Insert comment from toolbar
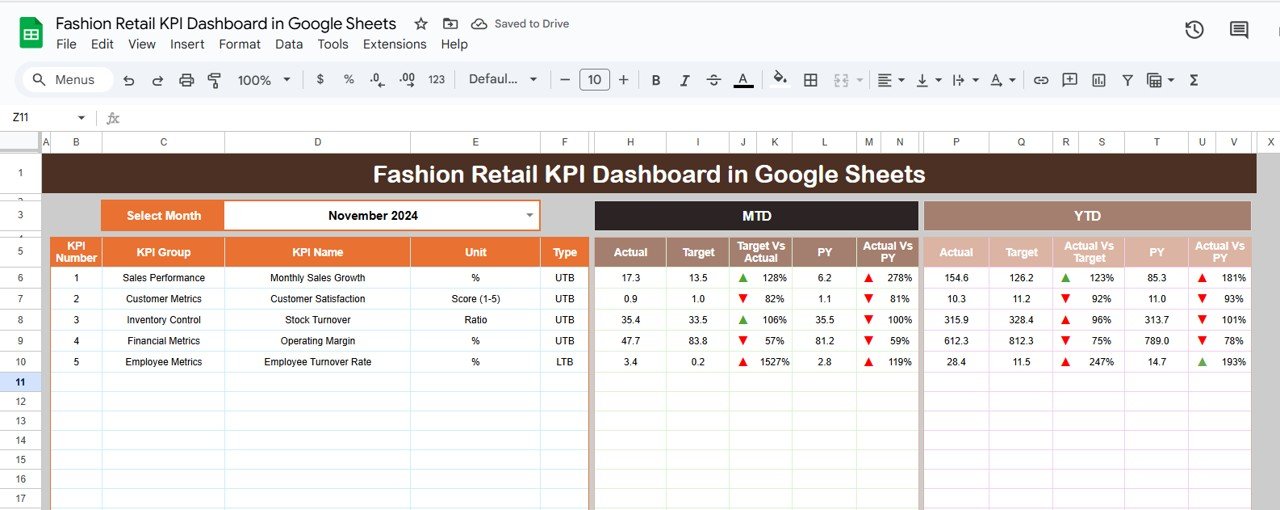The height and width of the screenshot is (510, 1280). point(1070,80)
